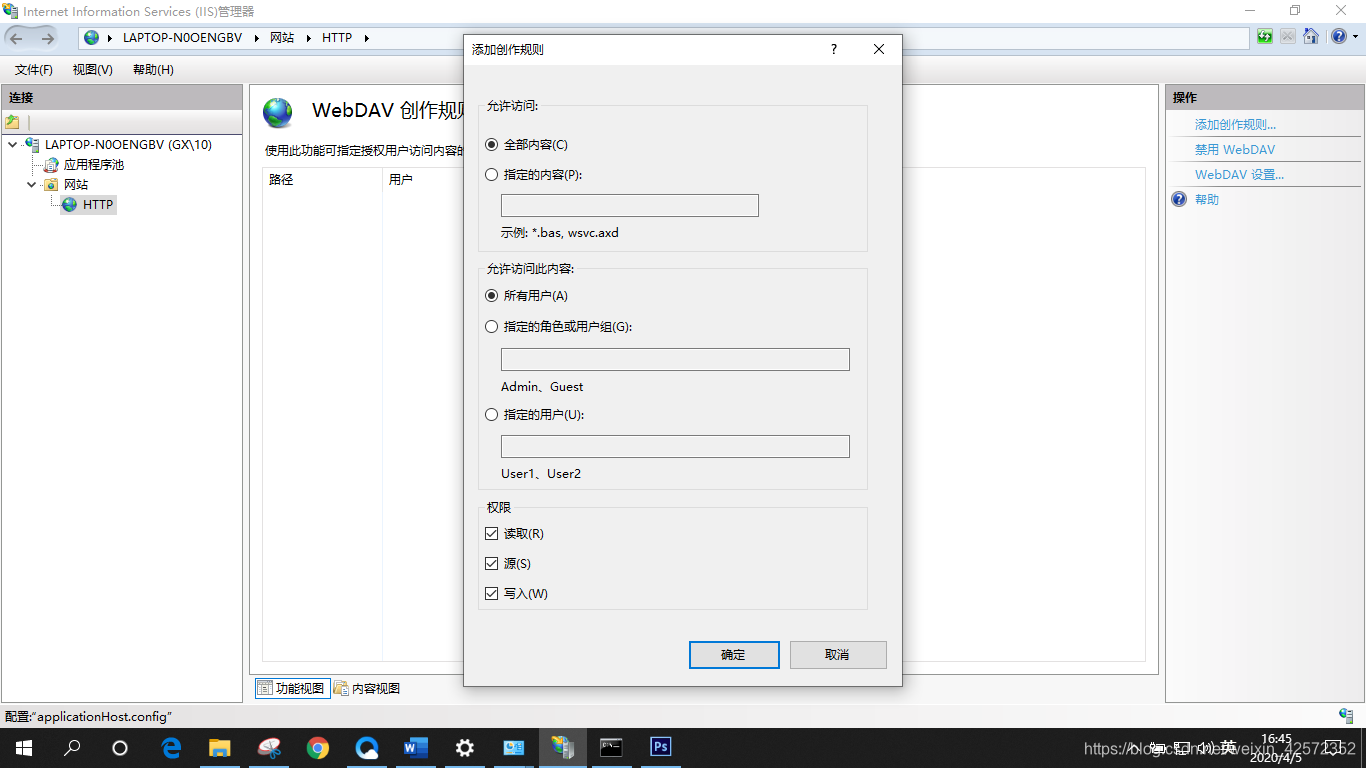The image size is (1366, 768).
Task: Click the green connect icon in 连接 panel toolbar
Action: [x=12, y=122]
